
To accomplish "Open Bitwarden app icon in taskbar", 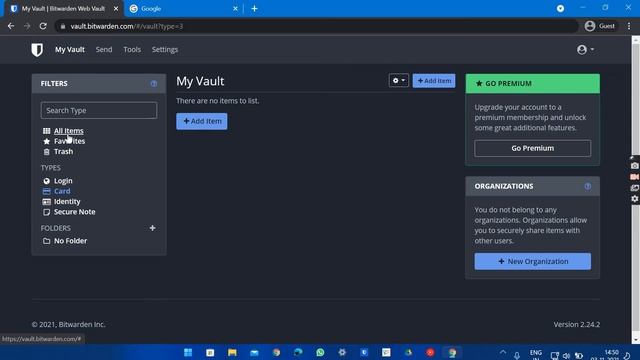I will (x=364, y=353).
